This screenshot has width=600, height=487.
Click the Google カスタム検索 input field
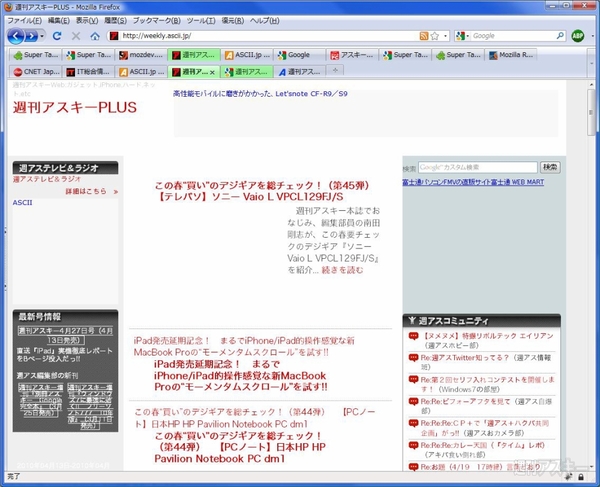click(x=478, y=167)
